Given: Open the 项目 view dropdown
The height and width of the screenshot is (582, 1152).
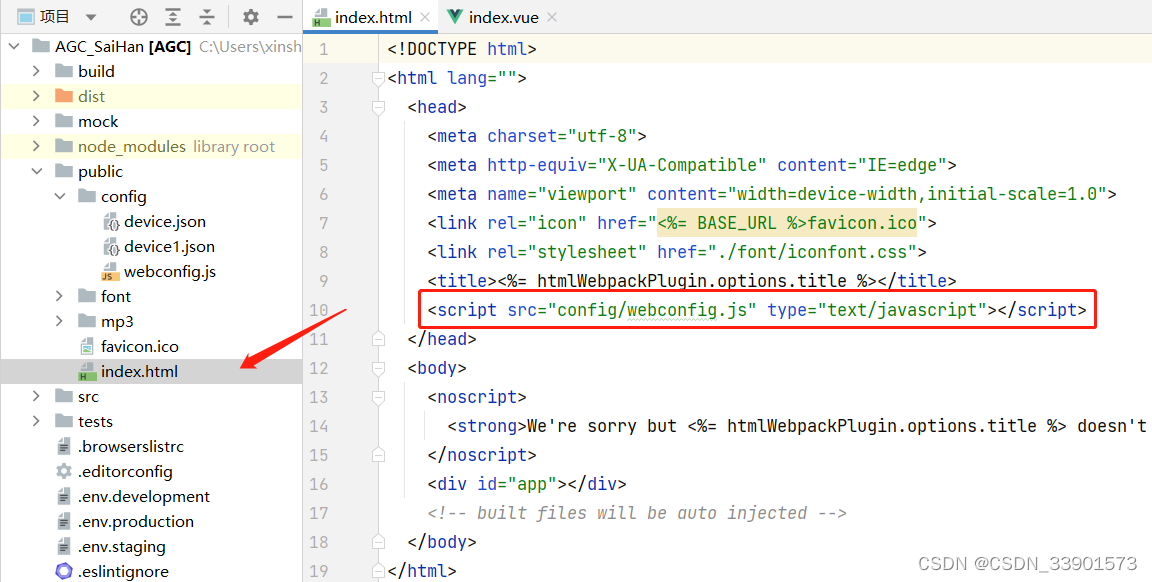Looking at the screenshot, I should tap(90, 17).
